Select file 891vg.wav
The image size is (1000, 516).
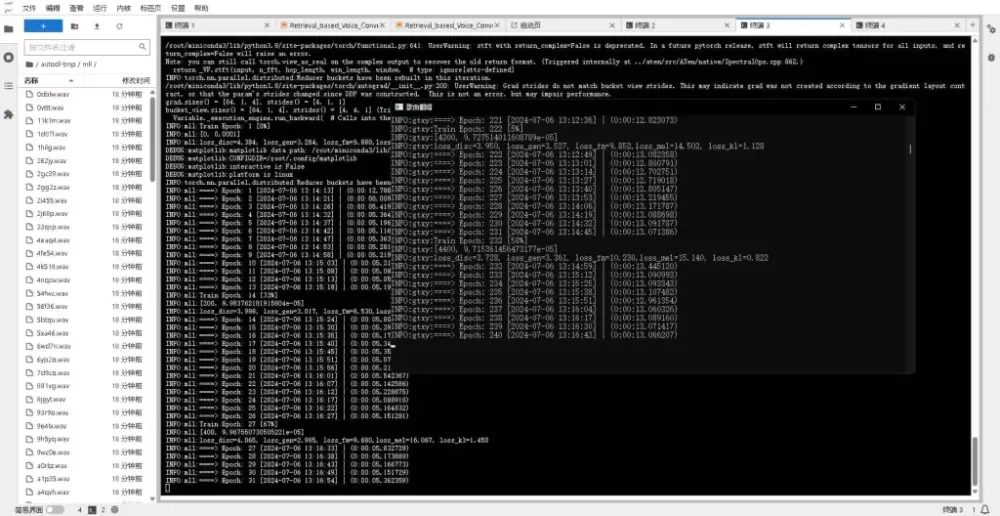tap(52, 386)
